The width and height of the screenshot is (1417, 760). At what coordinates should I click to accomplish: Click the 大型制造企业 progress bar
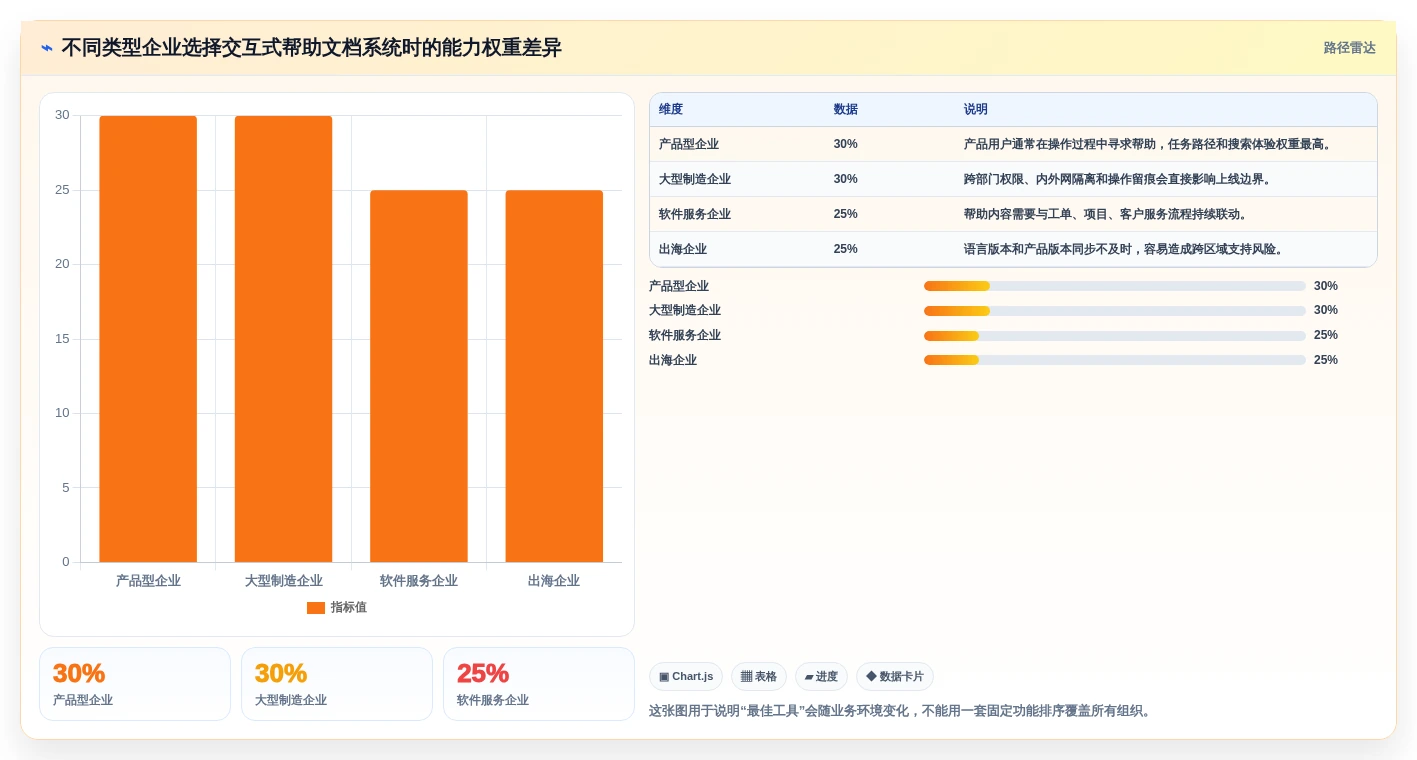pyautogui.click(x=1115, y=311)
